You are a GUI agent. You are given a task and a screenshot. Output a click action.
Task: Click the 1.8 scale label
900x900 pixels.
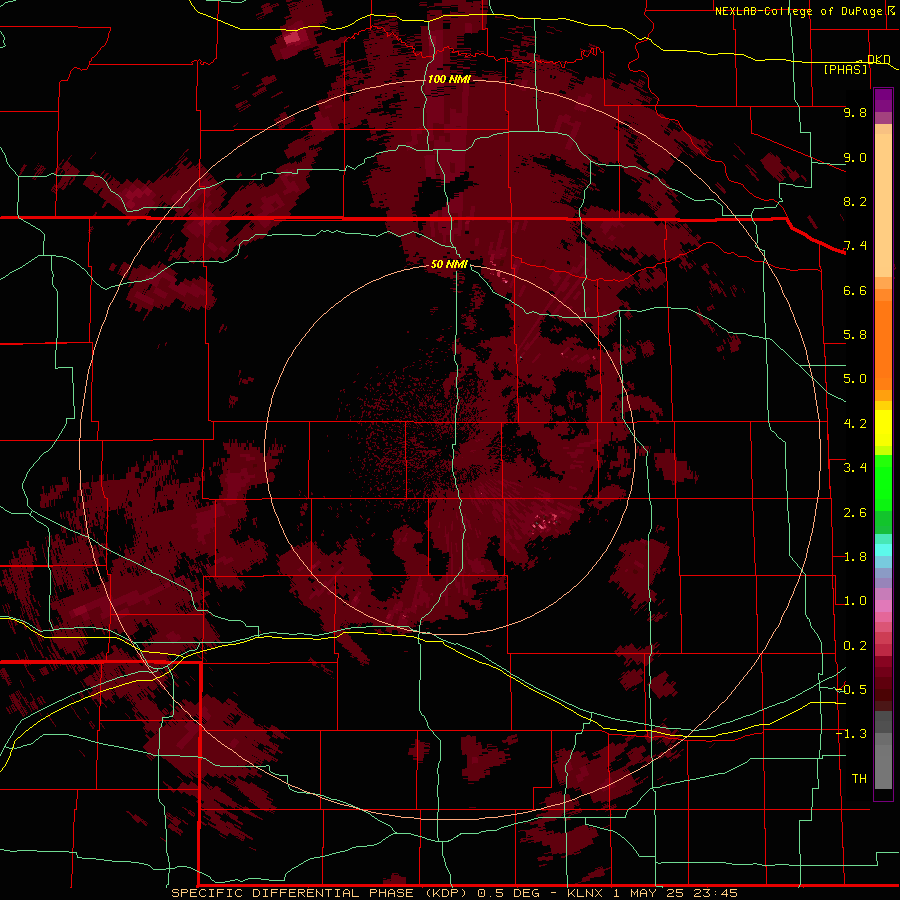855,557
